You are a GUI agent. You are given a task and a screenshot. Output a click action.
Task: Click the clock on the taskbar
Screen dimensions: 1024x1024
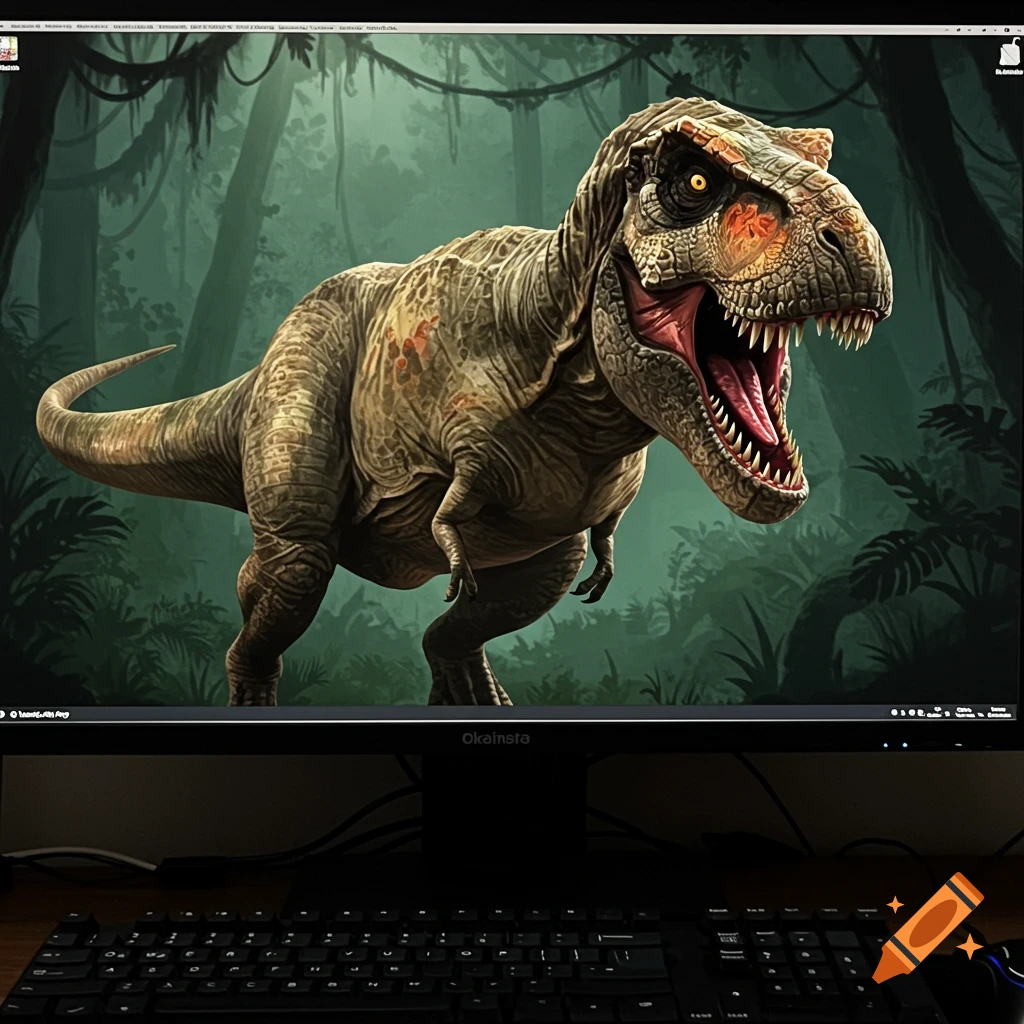click(x=968, y=712)
